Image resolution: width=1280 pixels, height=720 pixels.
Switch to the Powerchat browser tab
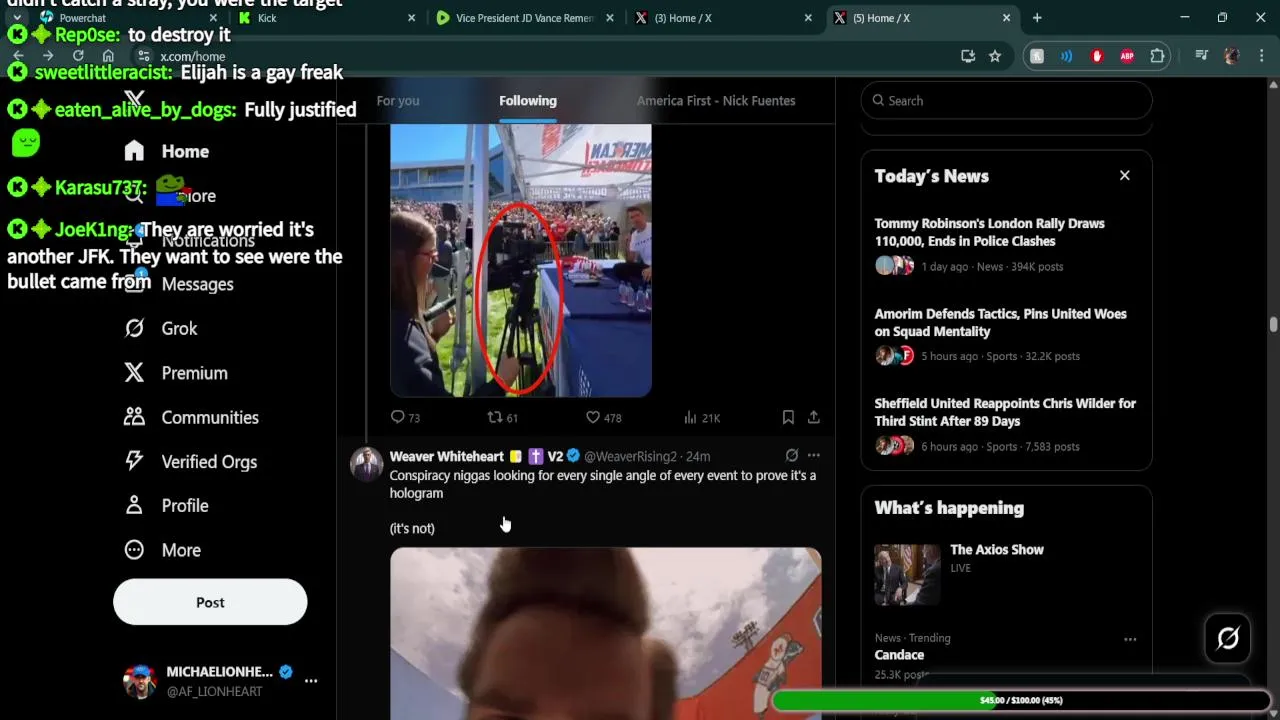pyautogui.click(x=127, y=18)
